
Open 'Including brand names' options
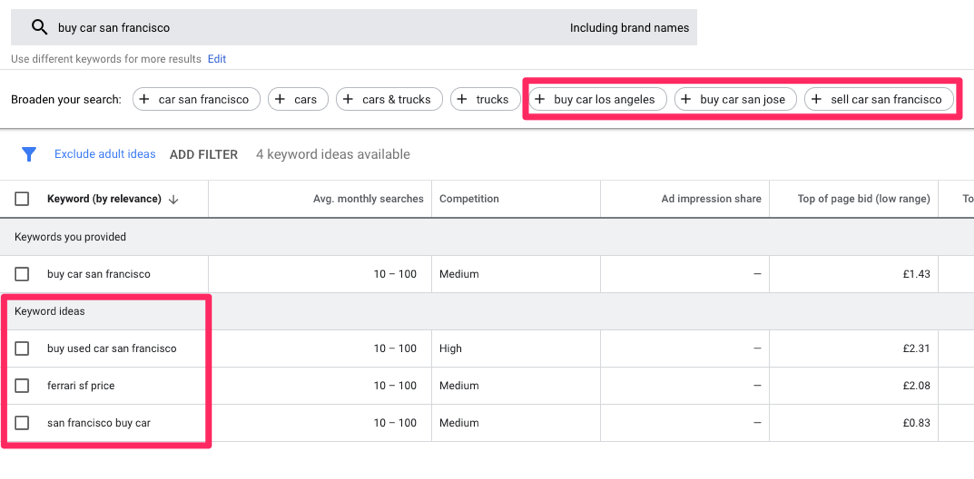(x=629, y=28)
